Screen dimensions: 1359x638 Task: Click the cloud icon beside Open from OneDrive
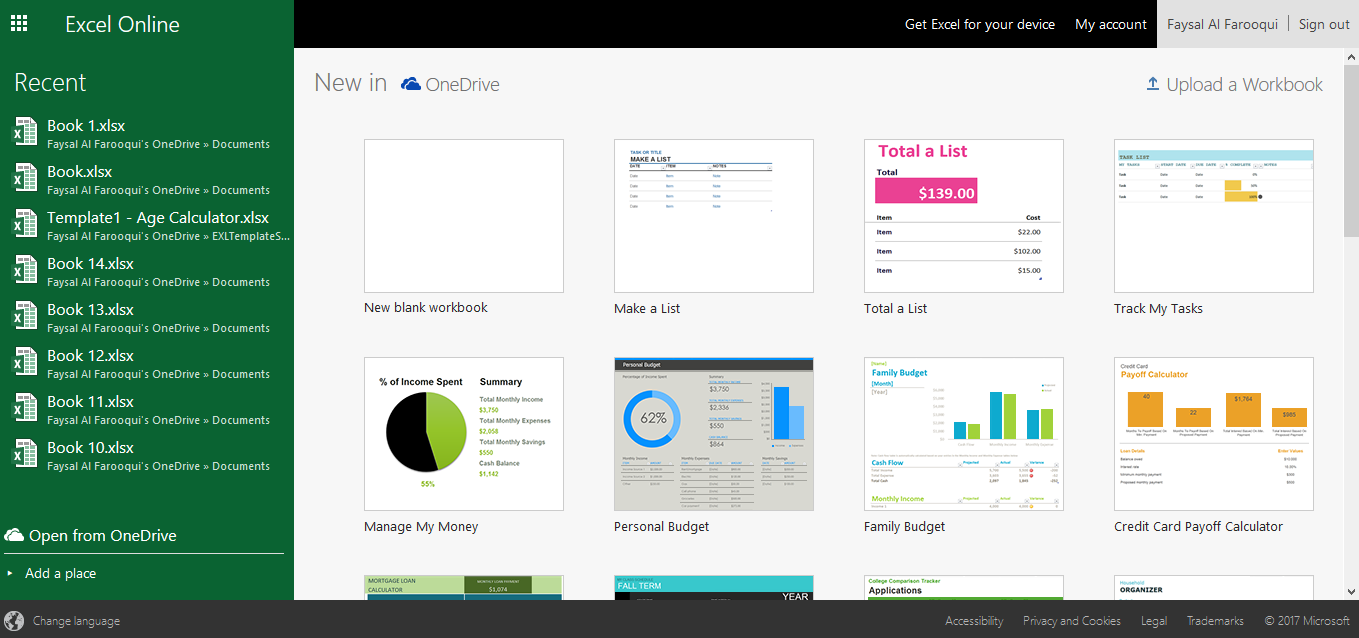pyautogui.click(x=14, y=535)
